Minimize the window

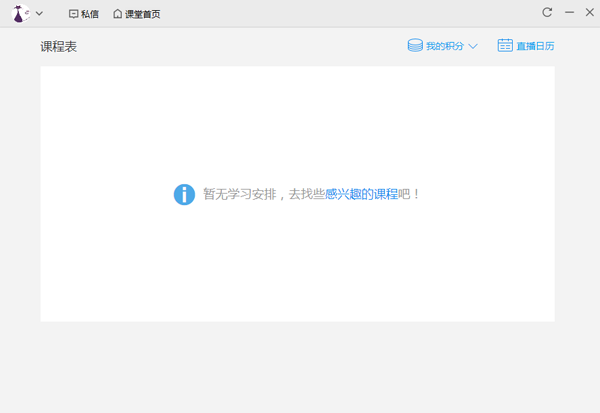click(x=569, y=12)
